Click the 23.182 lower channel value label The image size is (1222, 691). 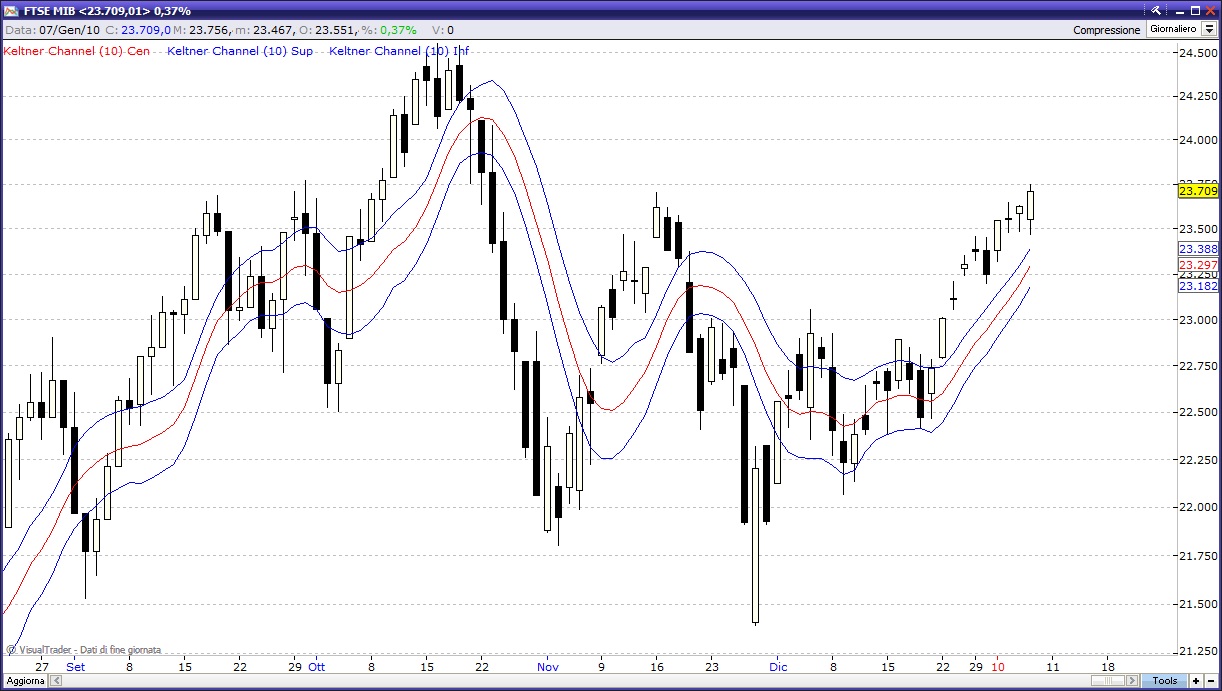1198,286
